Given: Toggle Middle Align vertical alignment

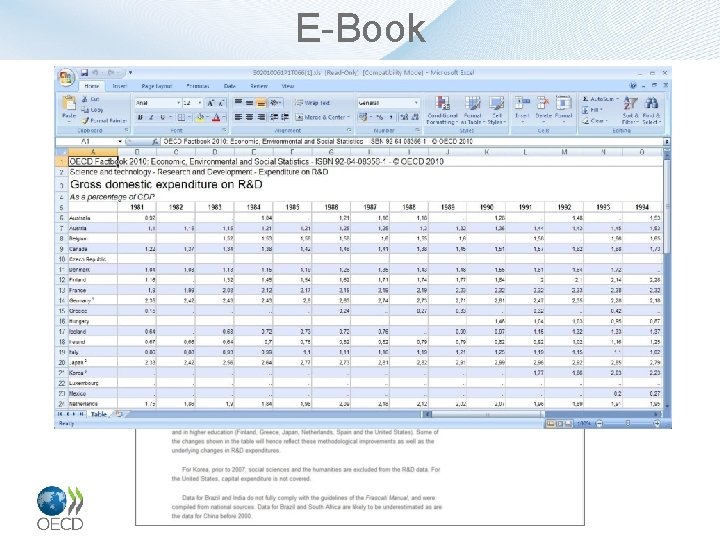Looking at the screenshot, I should tap(249, 103).
